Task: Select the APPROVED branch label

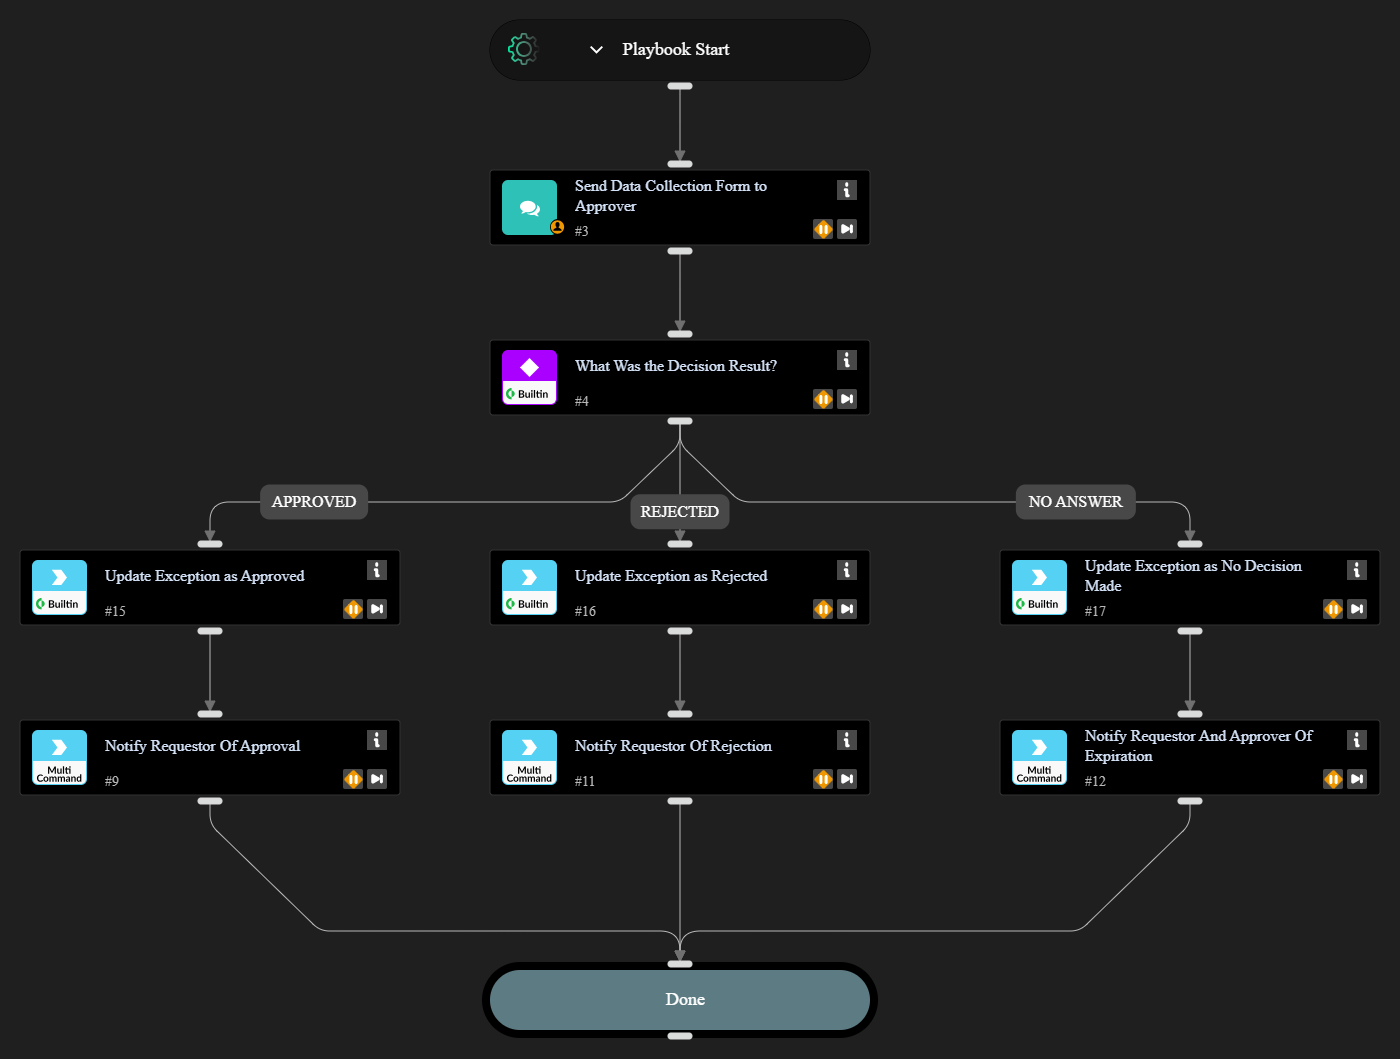Action: 314,502
